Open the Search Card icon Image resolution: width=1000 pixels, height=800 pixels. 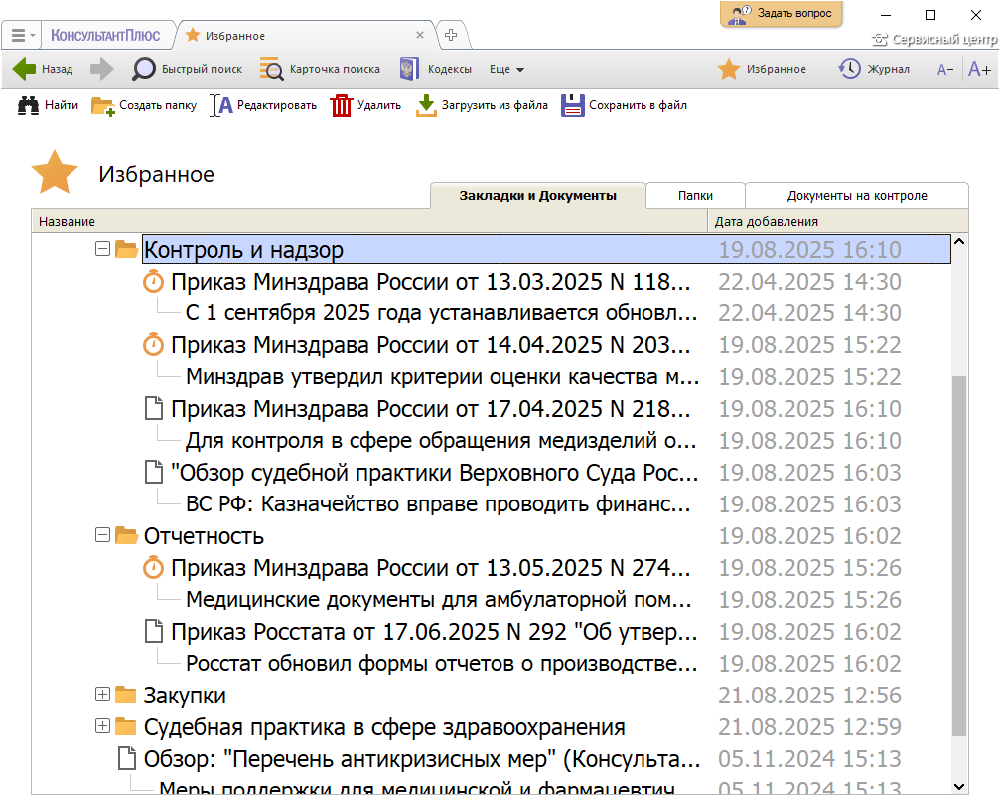(x=271, y=70)
